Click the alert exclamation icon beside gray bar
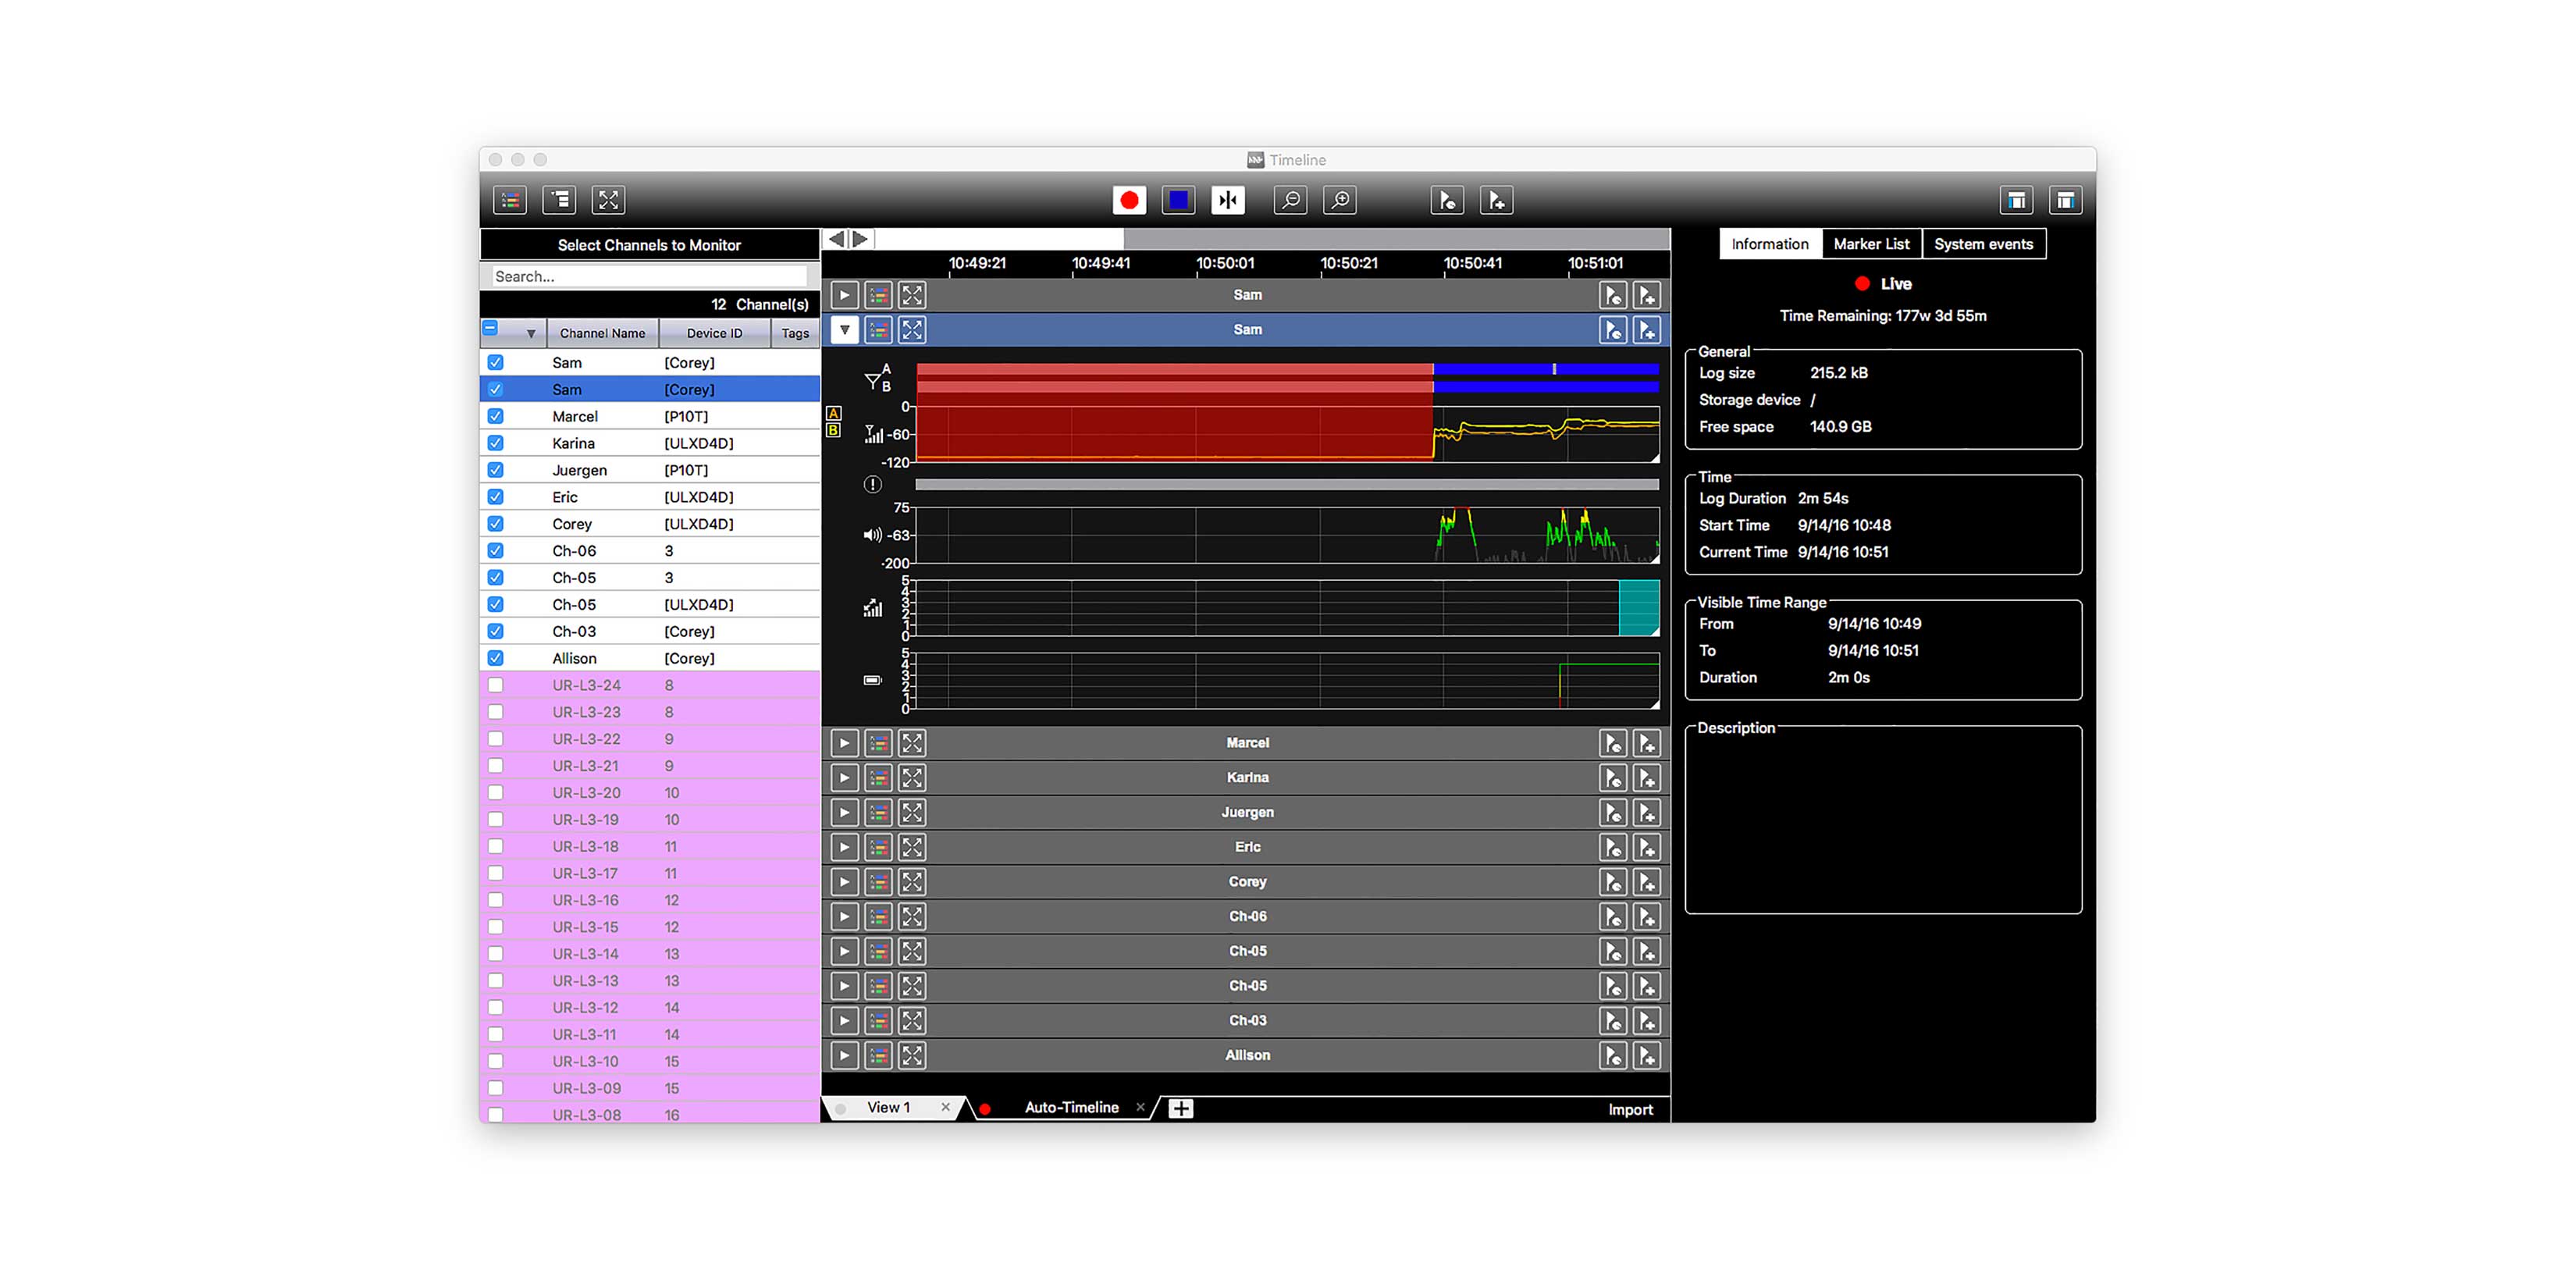 coord(872,484)
